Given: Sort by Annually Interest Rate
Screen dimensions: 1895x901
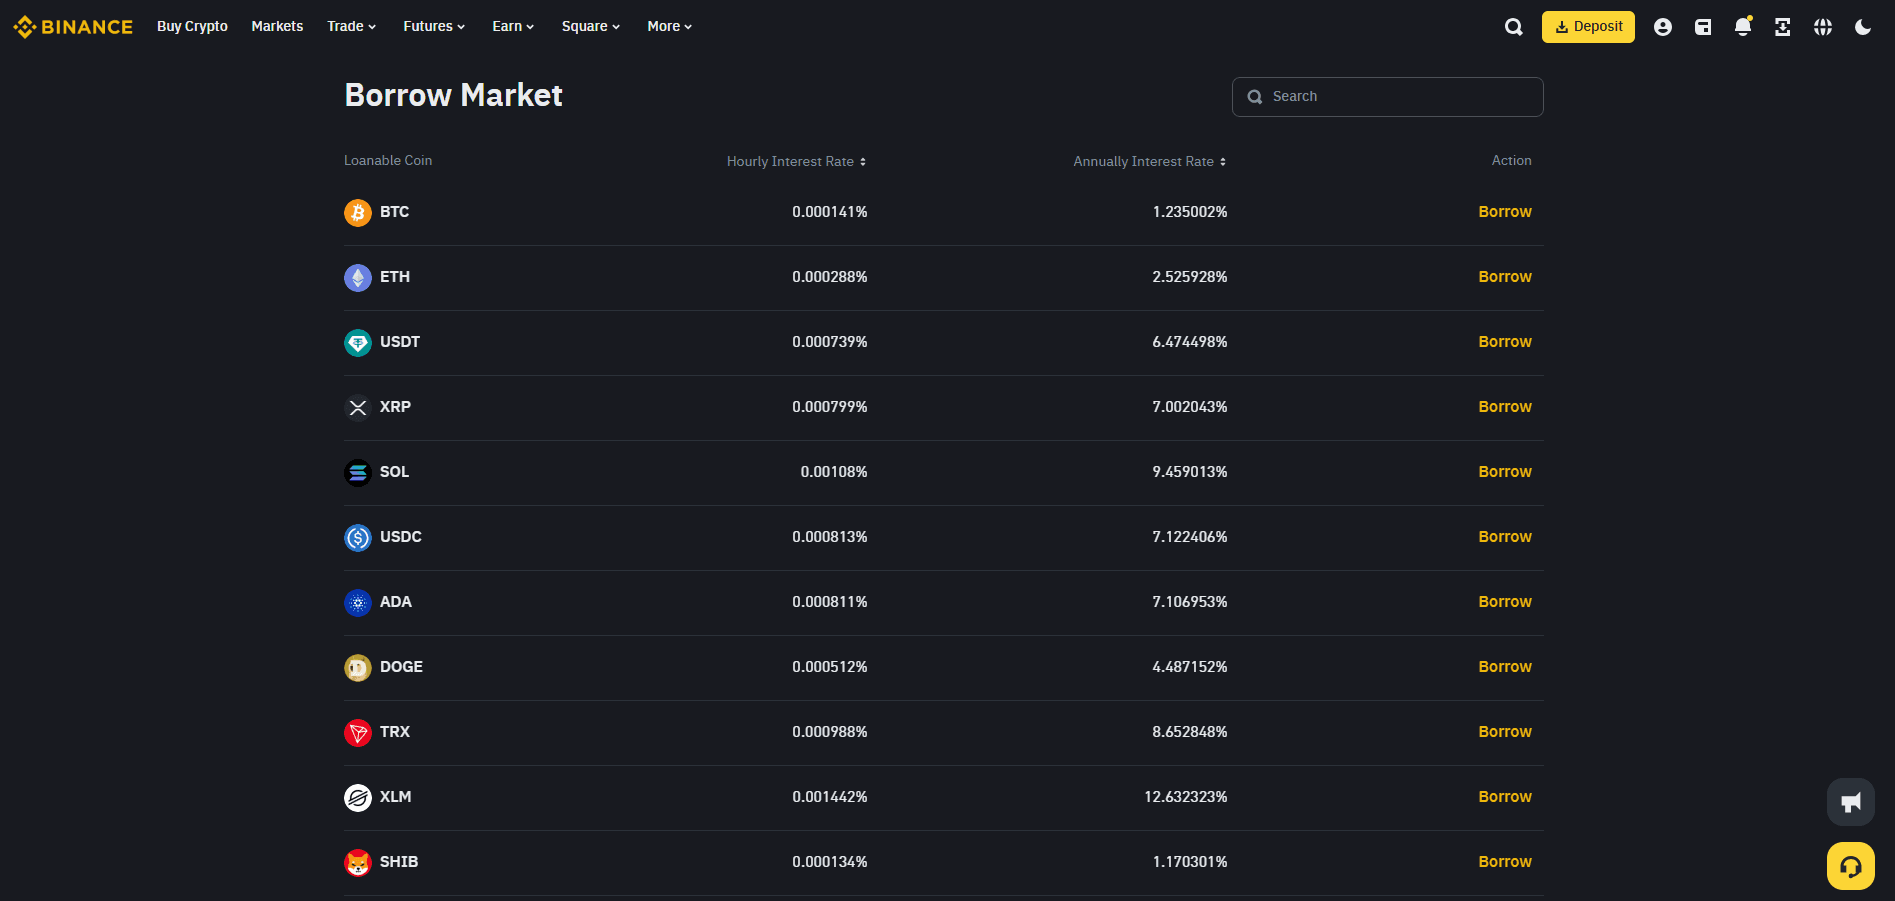Looking at the screenshot, I should pyautogui.click(x=1150, y=161).
